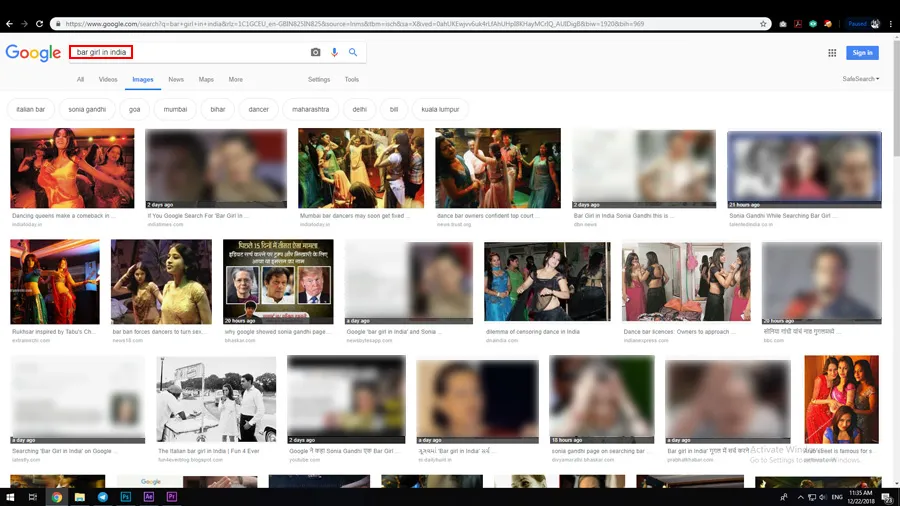Select the 'italian bar' suggestion chip
This screenshot has height=506, width=900.
pyautogui.click(x=30, y=110)
